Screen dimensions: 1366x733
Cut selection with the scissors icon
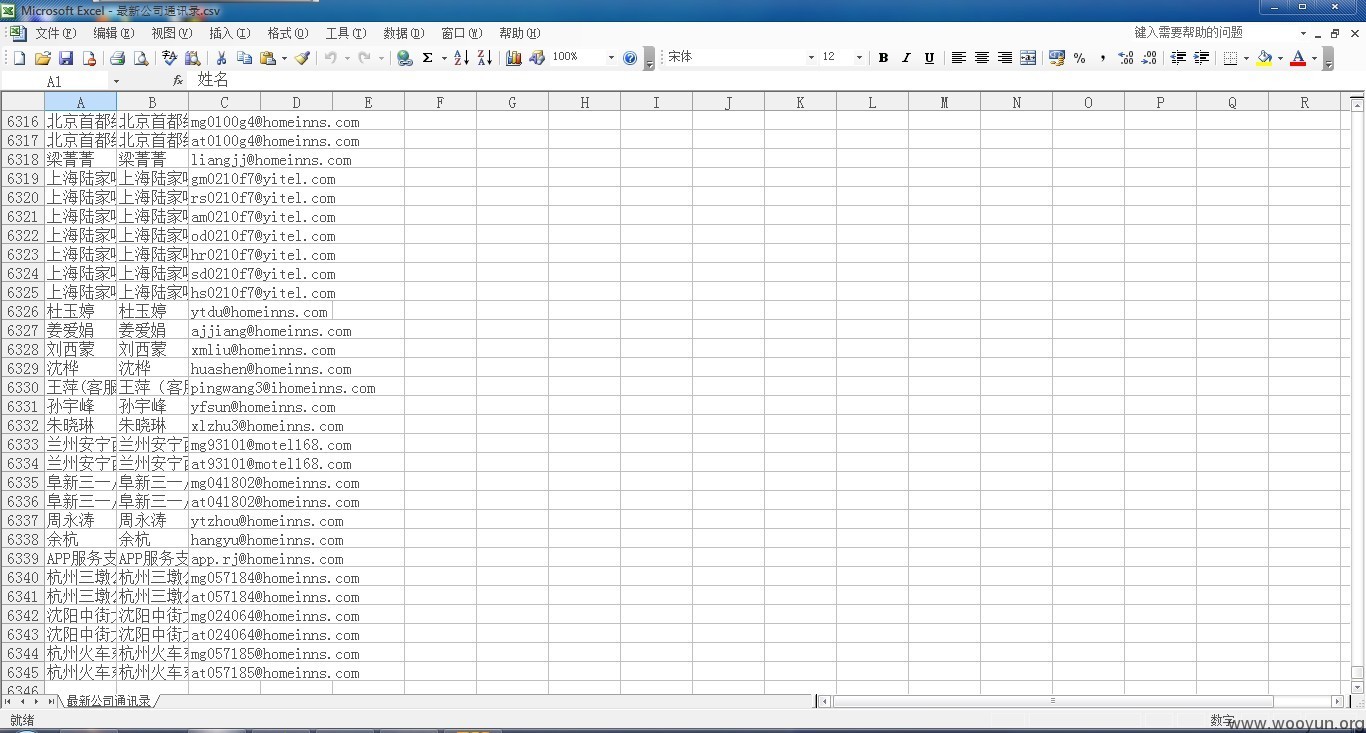coord(221,58)
